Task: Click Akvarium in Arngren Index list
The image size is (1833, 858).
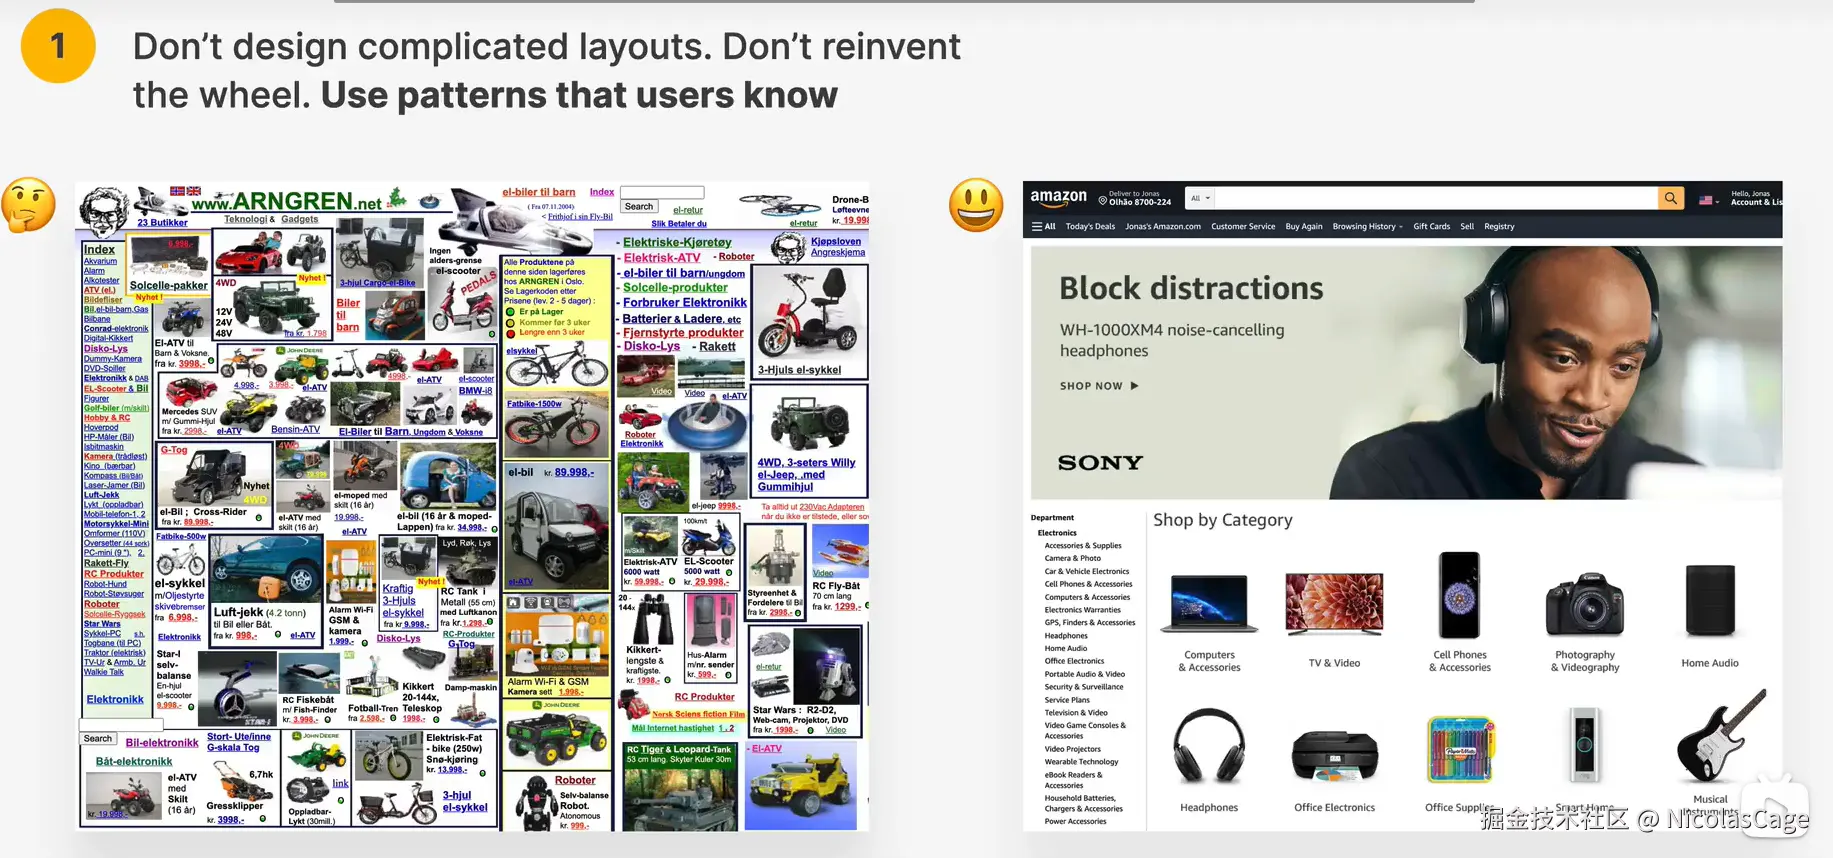Action: pos(100,261)
